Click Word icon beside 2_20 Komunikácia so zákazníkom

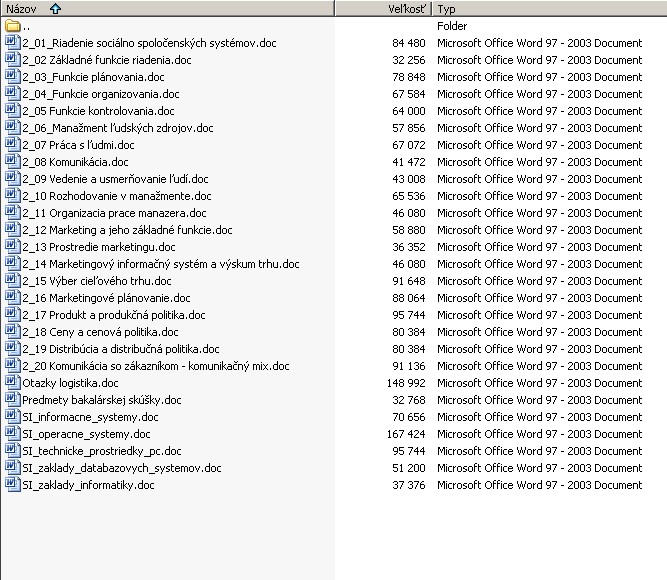(13, 366)
